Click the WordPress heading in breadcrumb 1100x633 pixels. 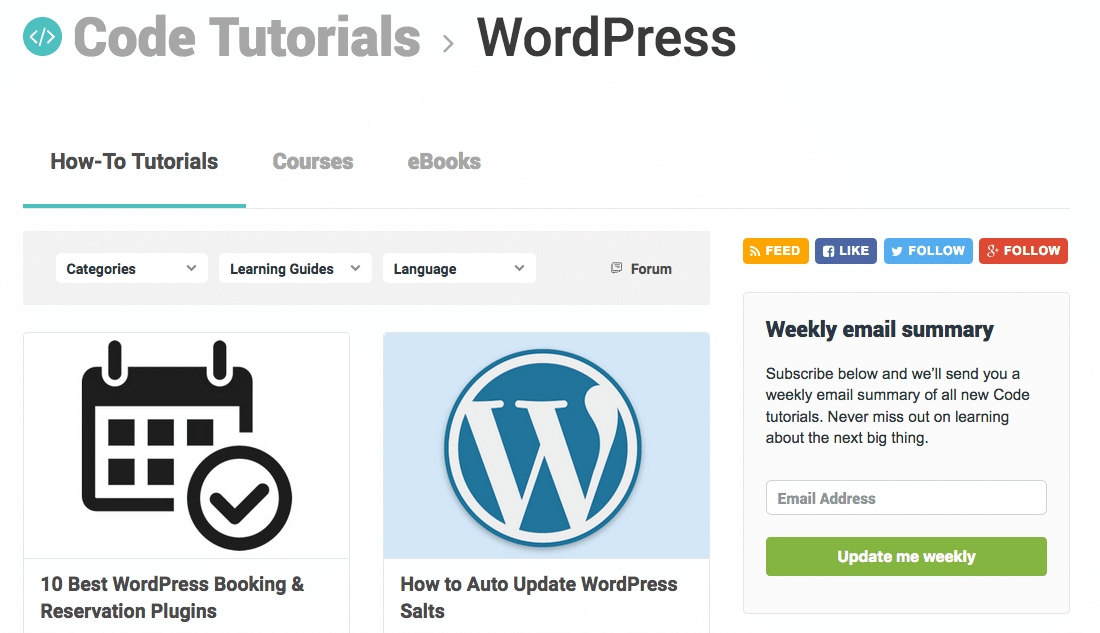607,37
